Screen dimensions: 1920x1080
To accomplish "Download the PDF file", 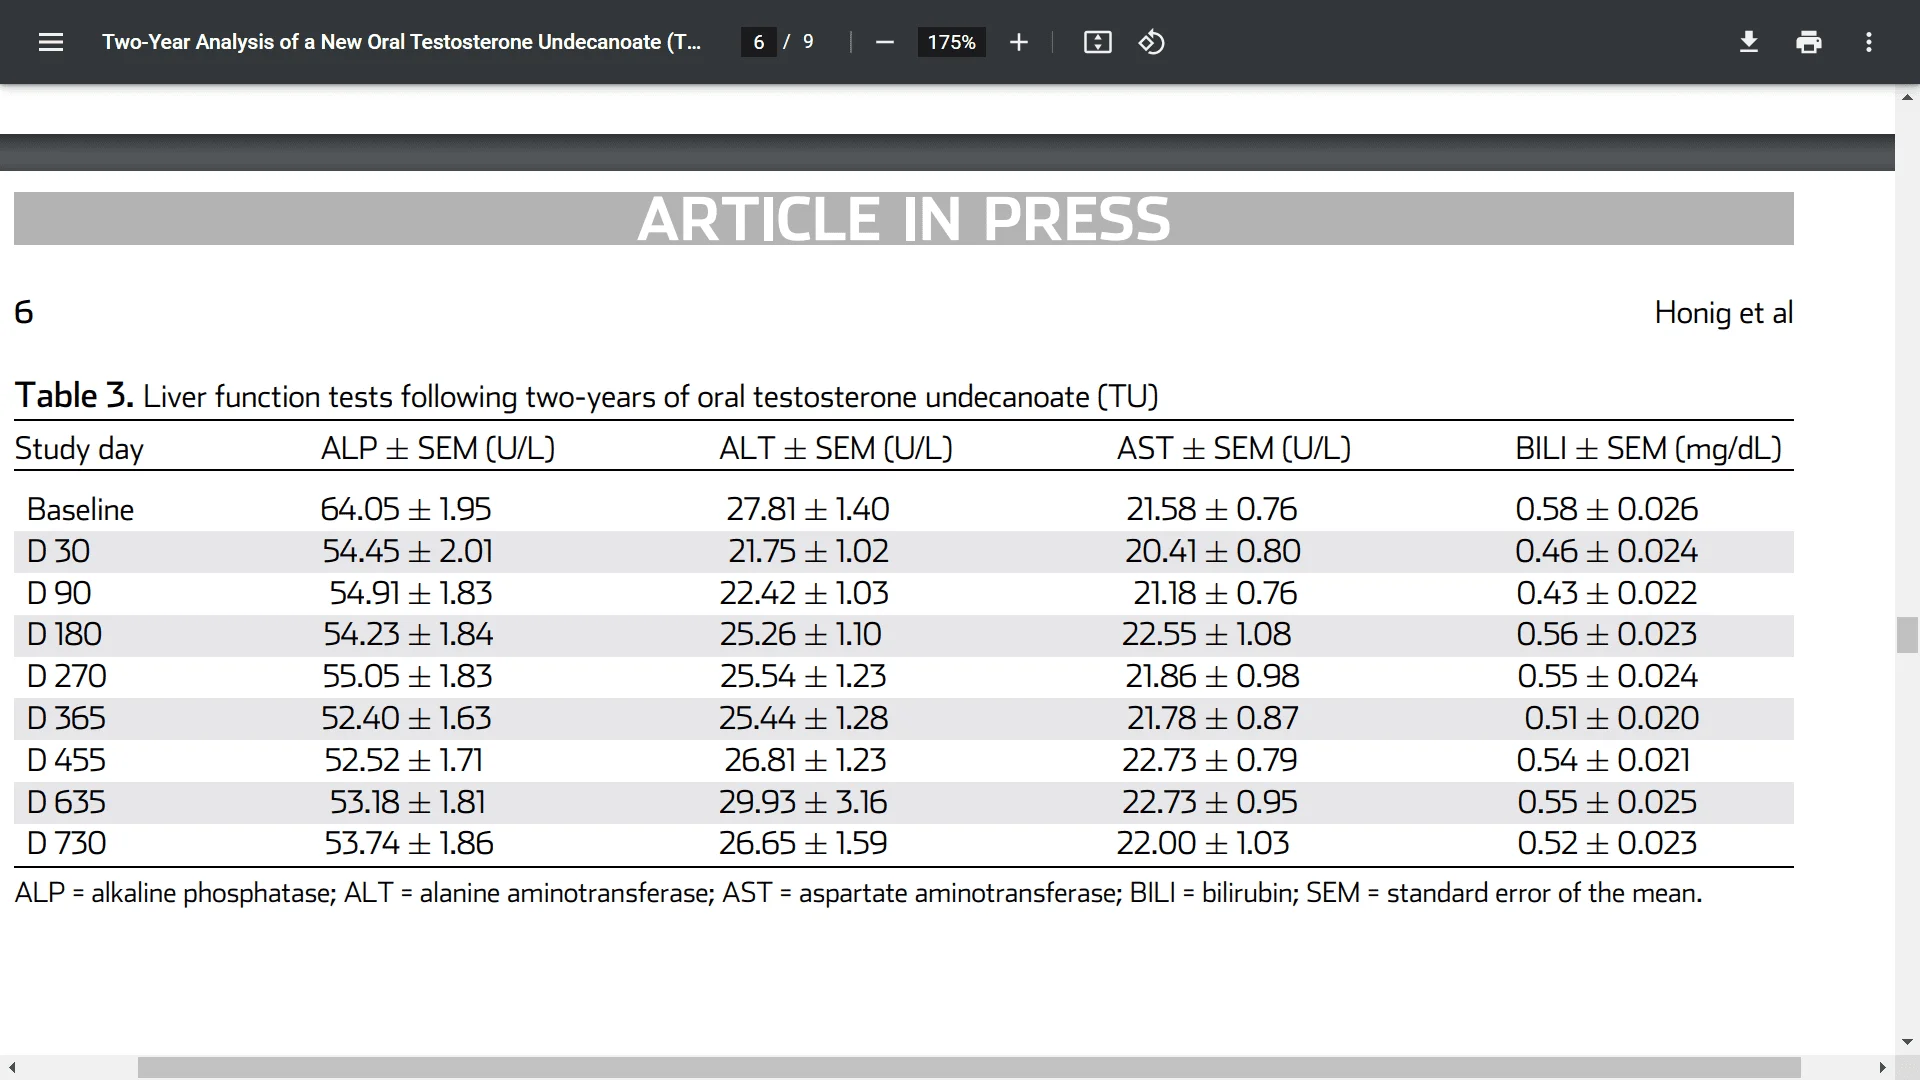I will tap(1748, 42).
